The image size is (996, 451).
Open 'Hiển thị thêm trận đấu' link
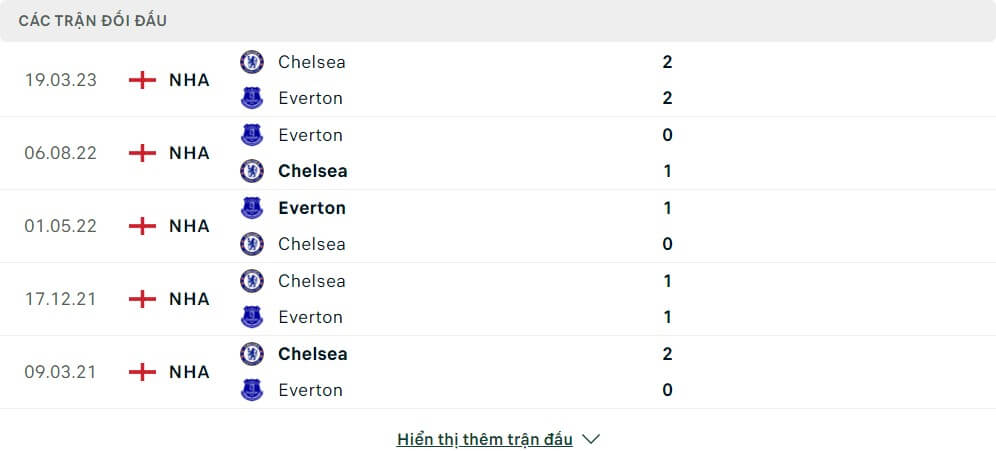click(x=485, y=439)
